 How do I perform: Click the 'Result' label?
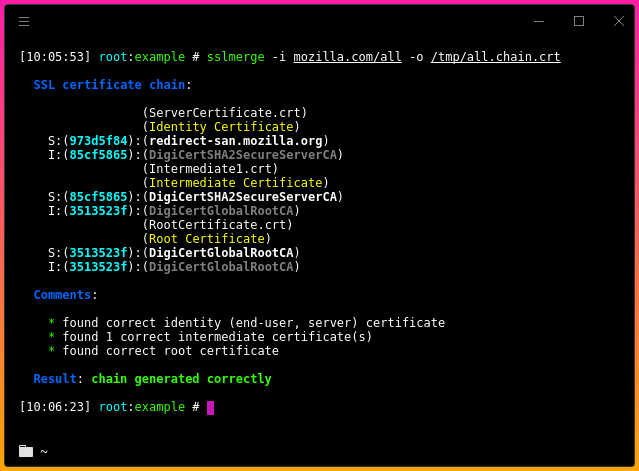(55, 379)
